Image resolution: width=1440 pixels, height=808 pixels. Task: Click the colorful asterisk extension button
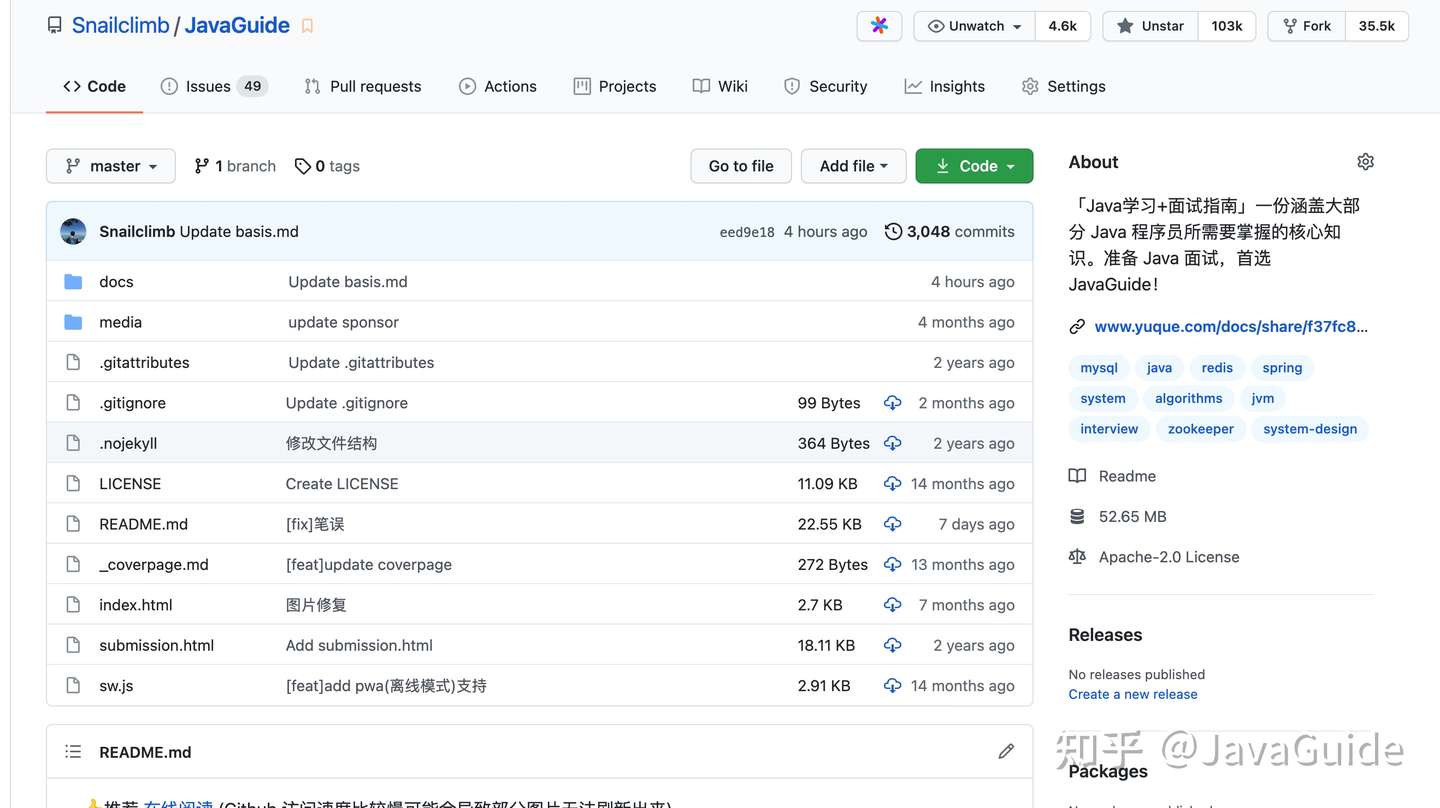879,26
